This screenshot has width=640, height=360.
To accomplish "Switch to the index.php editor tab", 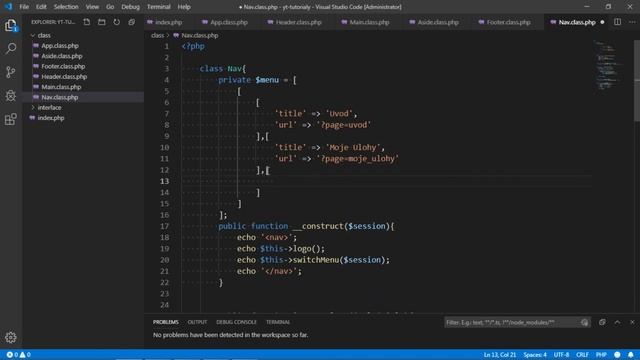I will 169,22.
